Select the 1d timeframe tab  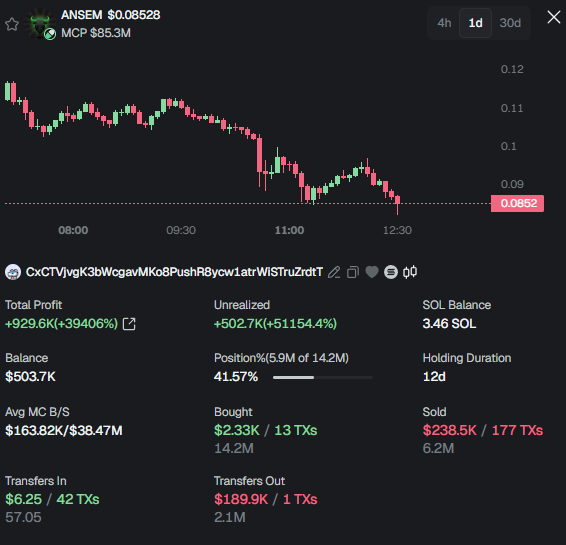pyautogui.click(x=475, y=23)
